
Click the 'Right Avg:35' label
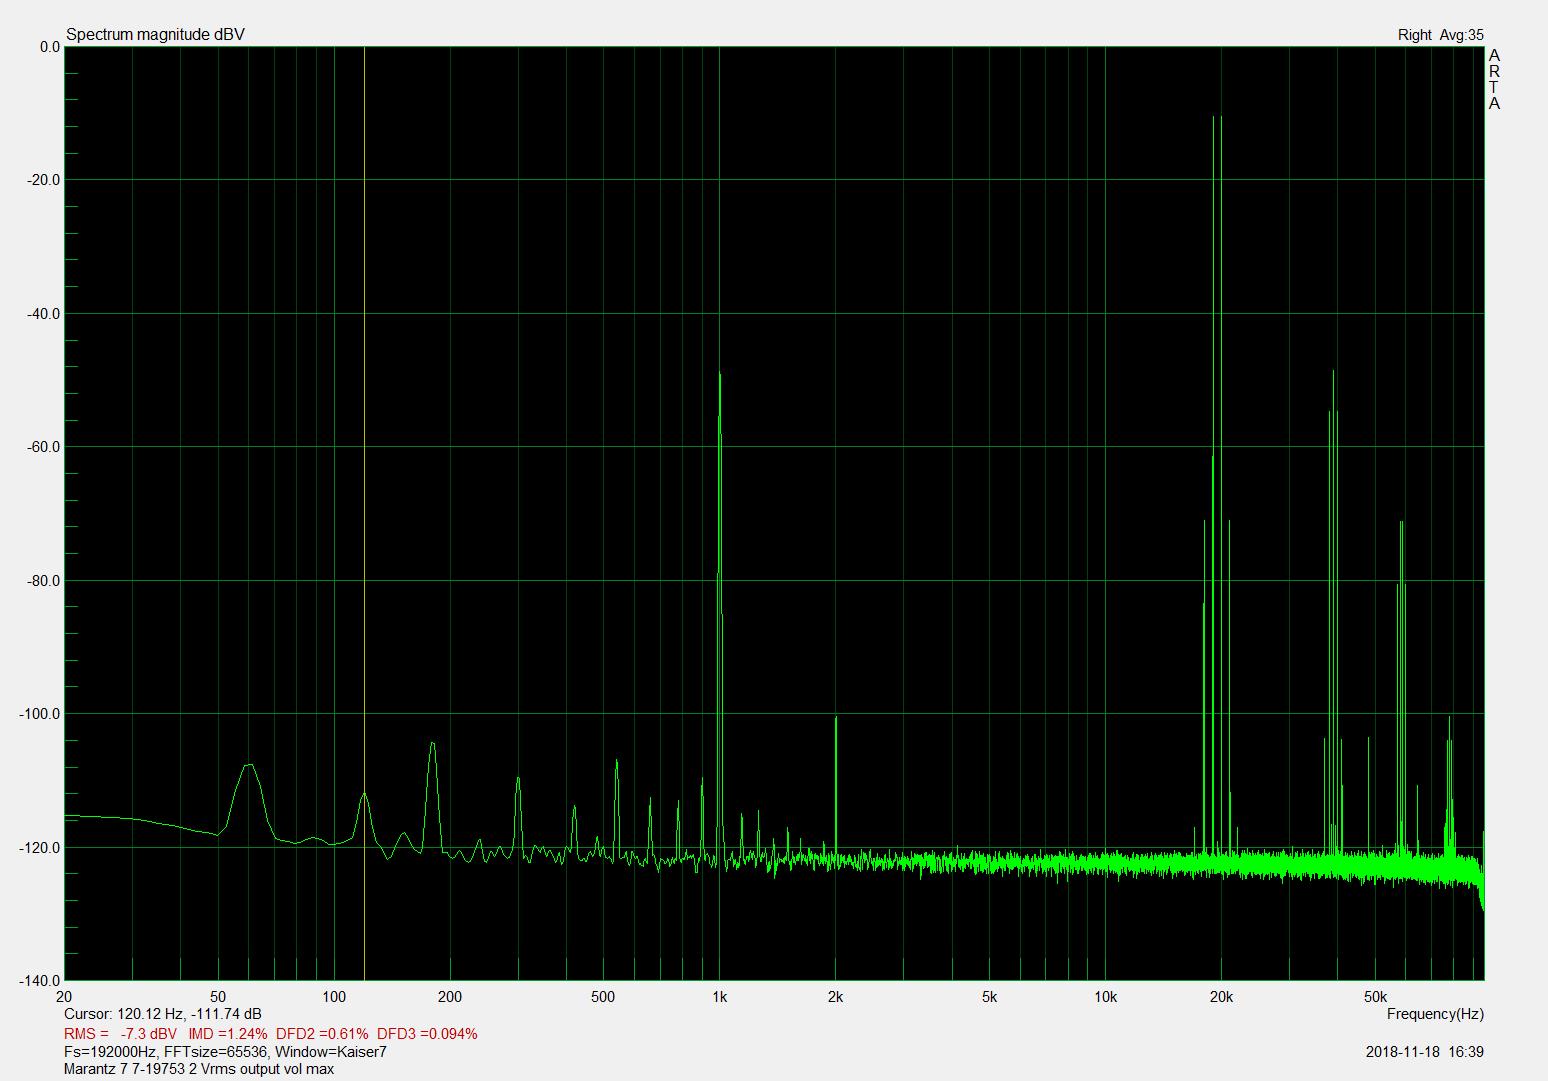1440,35
